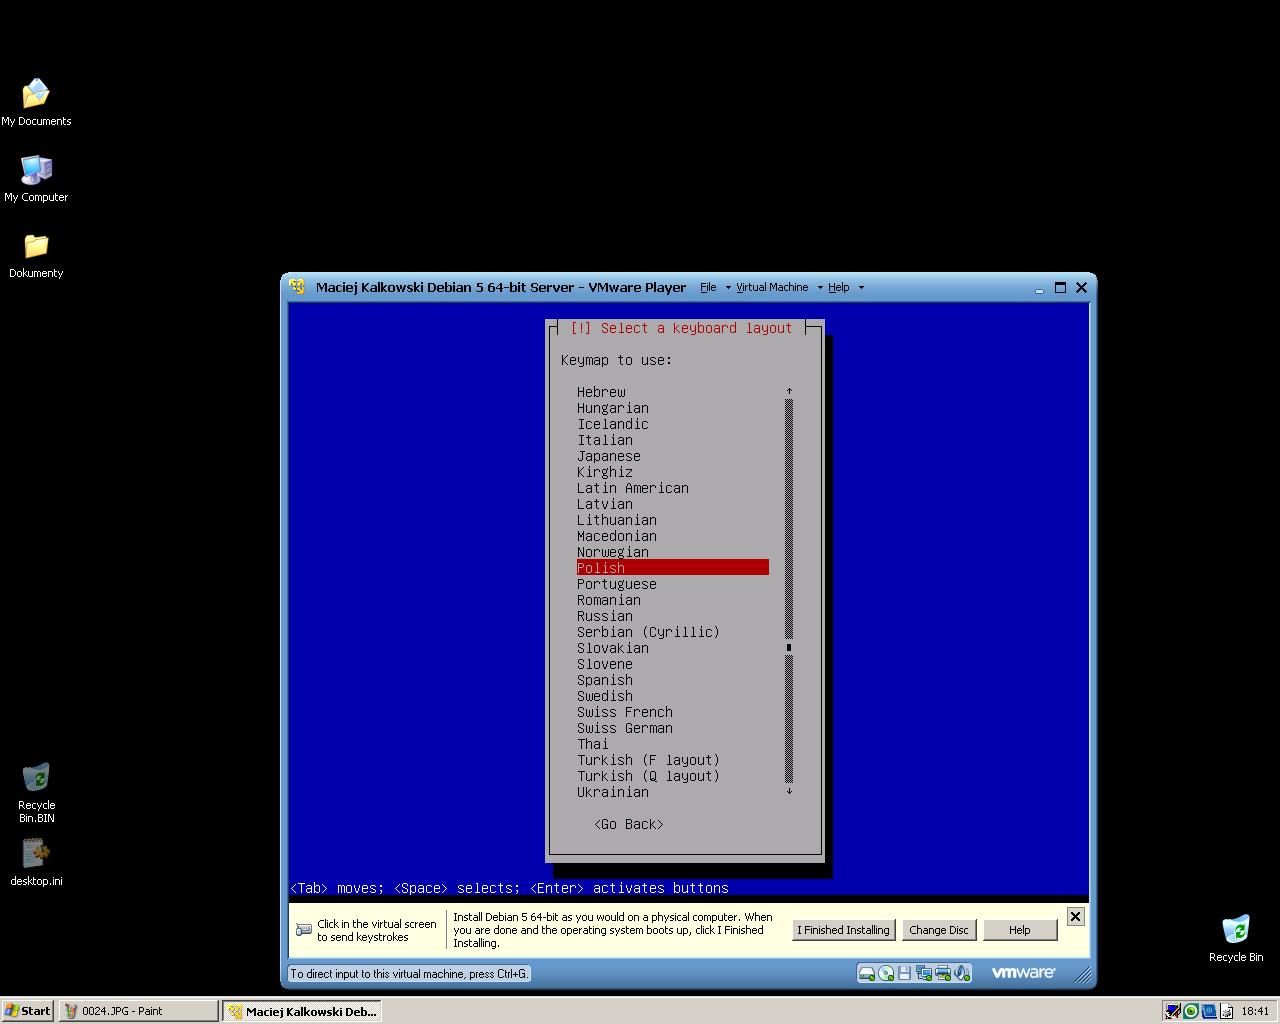This screenshot has height=1024, width=1280.
Task: Open the Virtual Machine menu dropdown arrow
Action: point(820,288)
